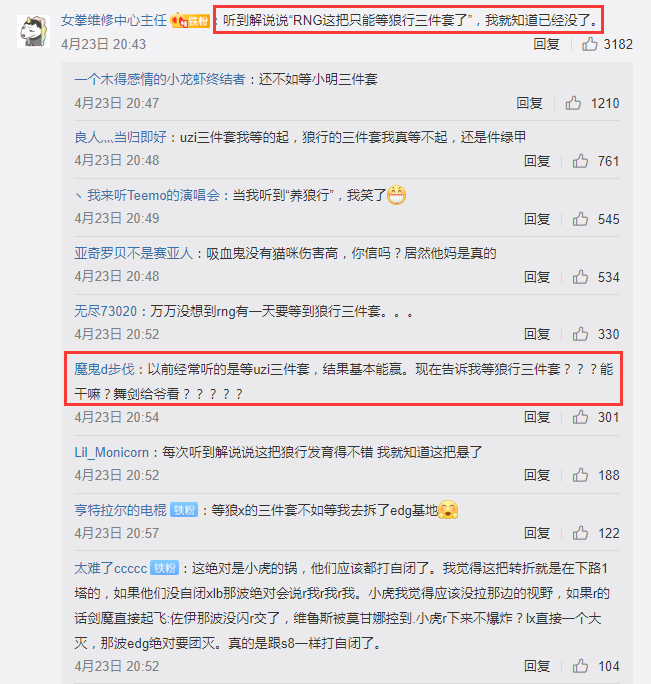Like 无尽73020's reply
Screen dimensions: 651x684
click(x=580, y=334)
